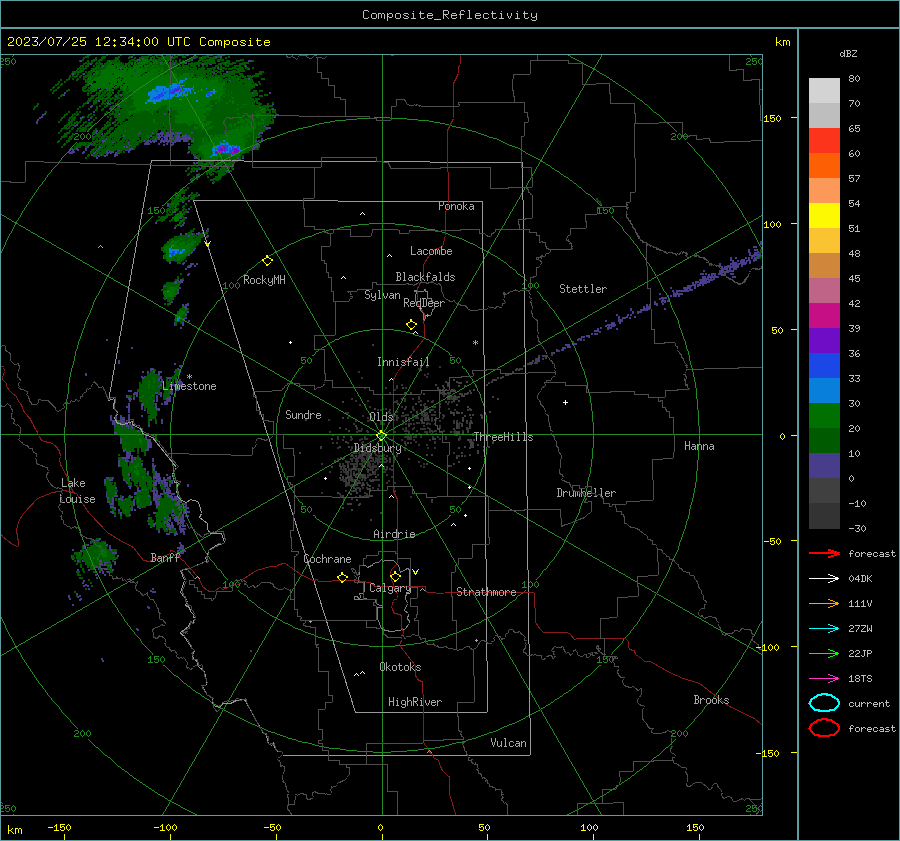This screenshot has width=900, height=841.
Task: Click the Didsbury town label
Action: 377,448
